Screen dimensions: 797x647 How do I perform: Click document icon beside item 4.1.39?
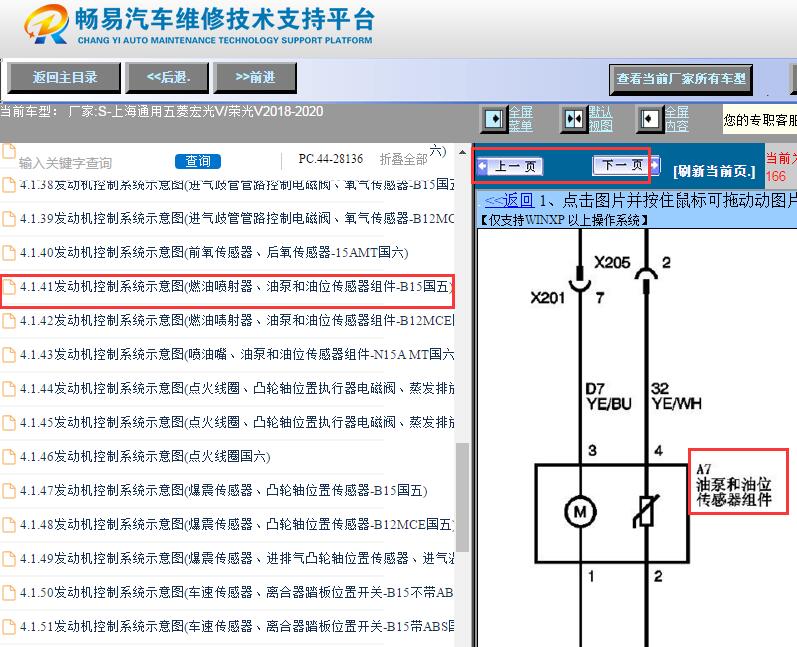point(9,219)
